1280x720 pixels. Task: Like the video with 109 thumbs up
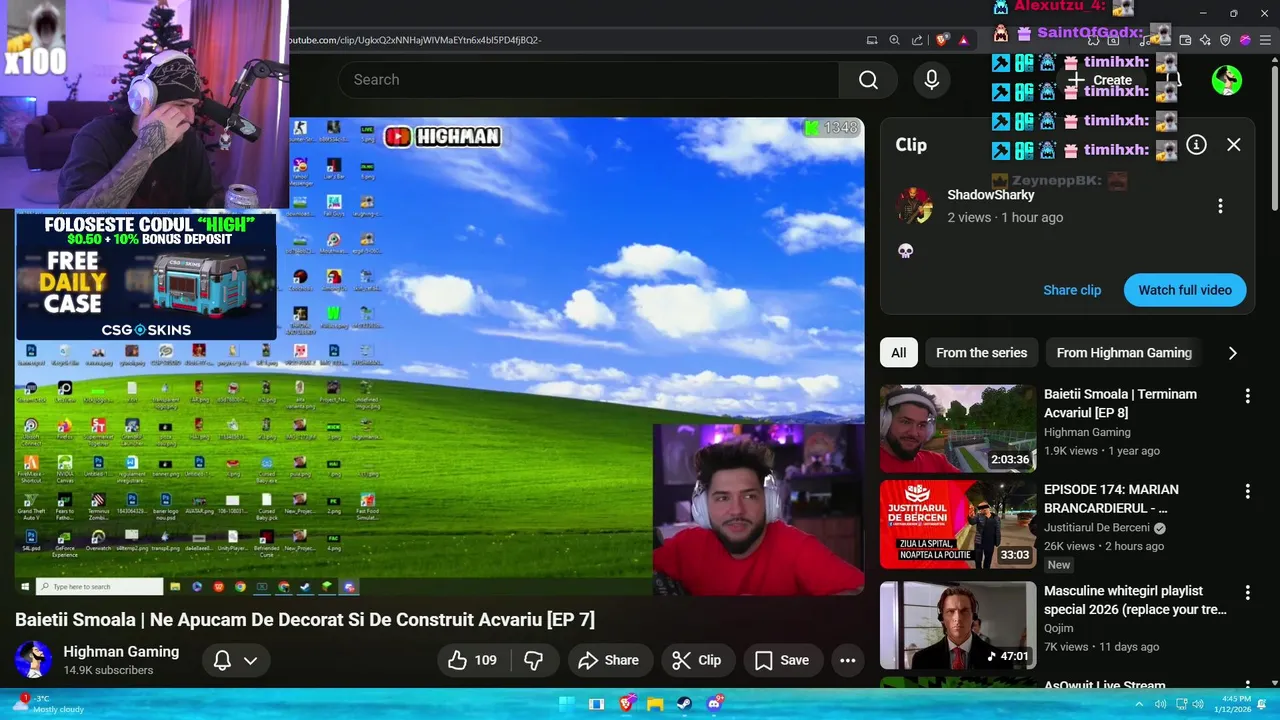coord(473,660)
